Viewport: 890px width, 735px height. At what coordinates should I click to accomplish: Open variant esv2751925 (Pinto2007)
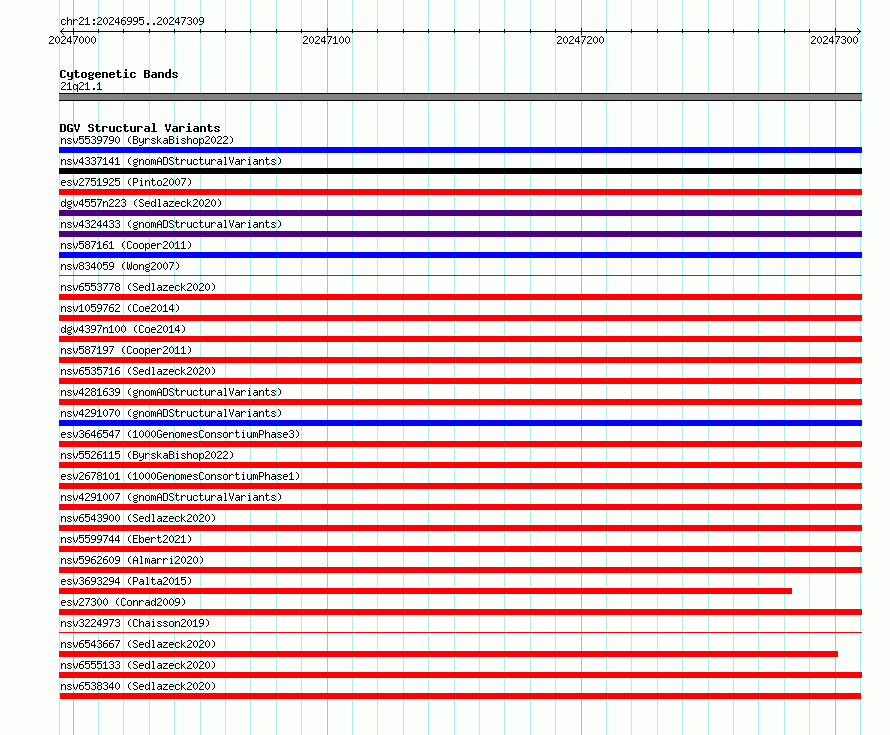point(126,182)
